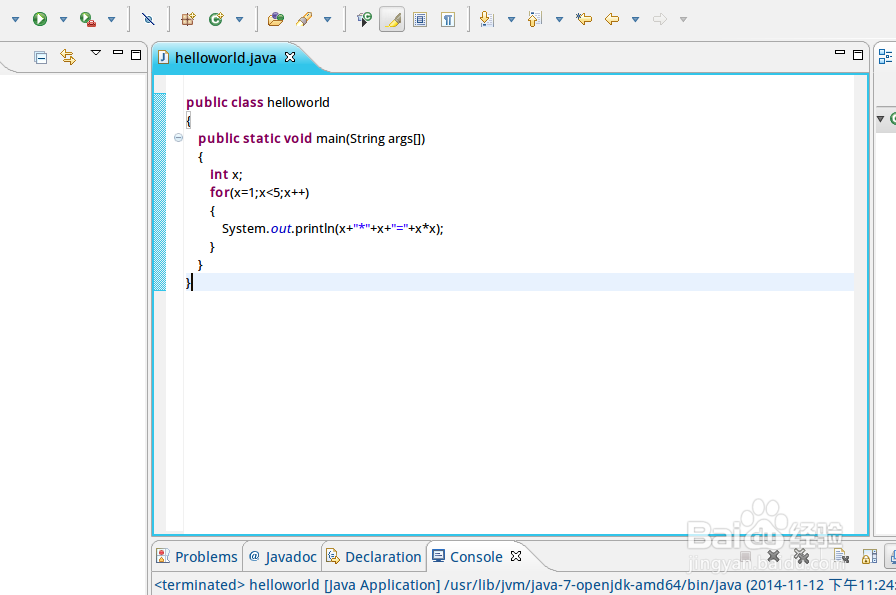Switch to the Declaration tab
Screen dimensions: 896x595
click(x=374, y=557)
